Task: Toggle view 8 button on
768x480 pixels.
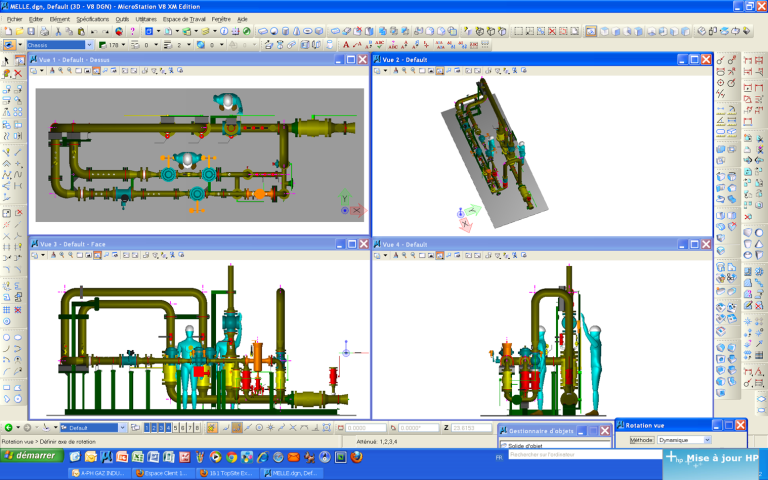Action: click(197, 428)
